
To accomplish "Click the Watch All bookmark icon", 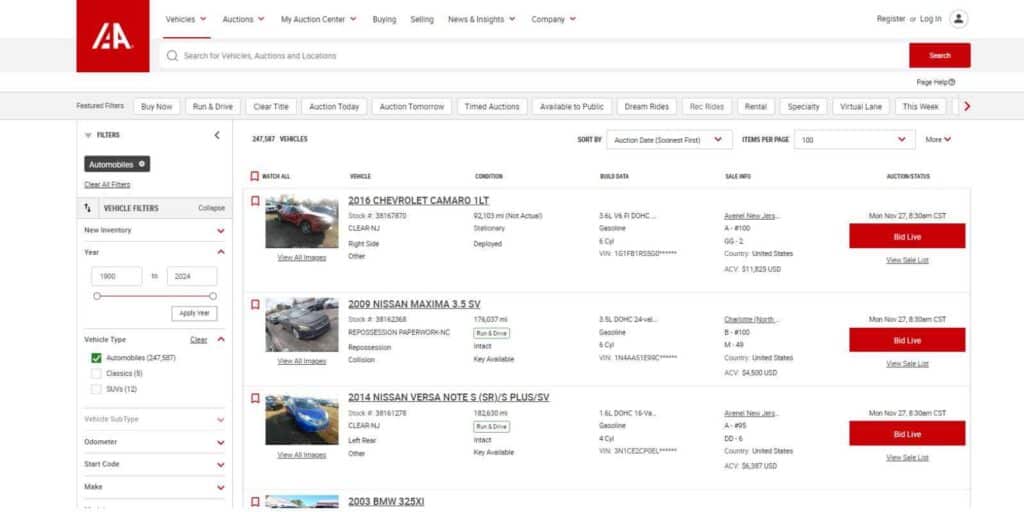I will 255,177.
